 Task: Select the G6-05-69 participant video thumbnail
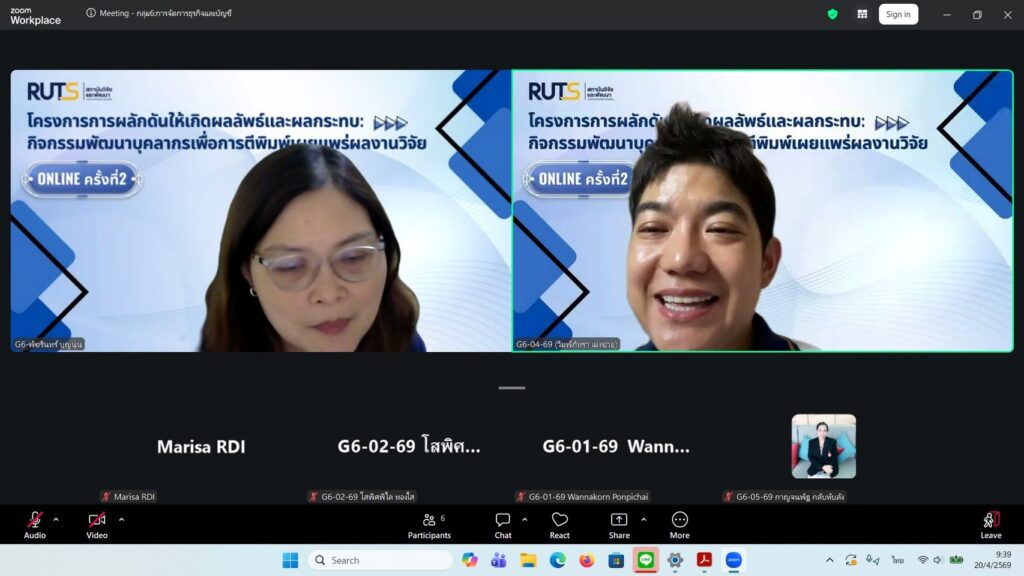823,446
